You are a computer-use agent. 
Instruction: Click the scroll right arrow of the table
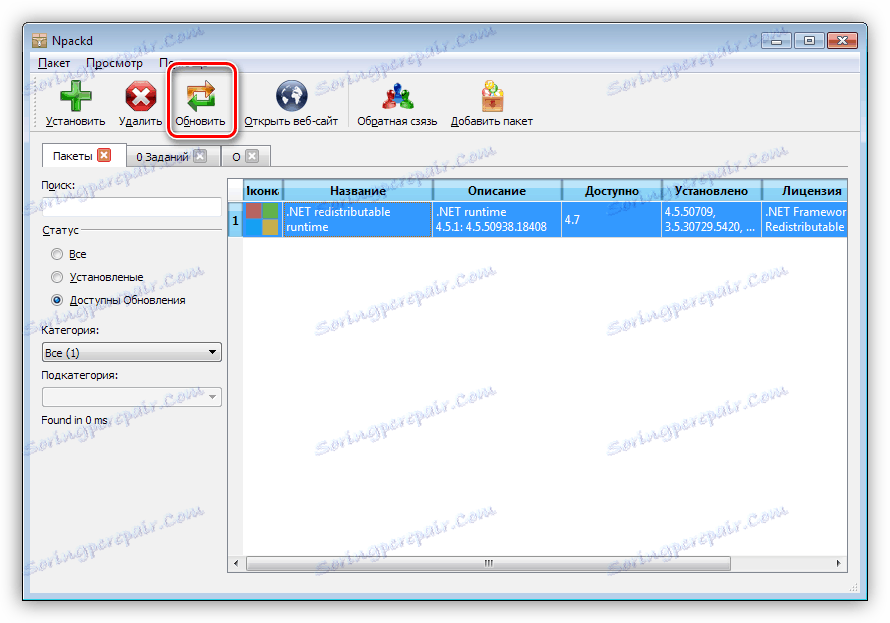pyautogui.click(x=838, y=563)
